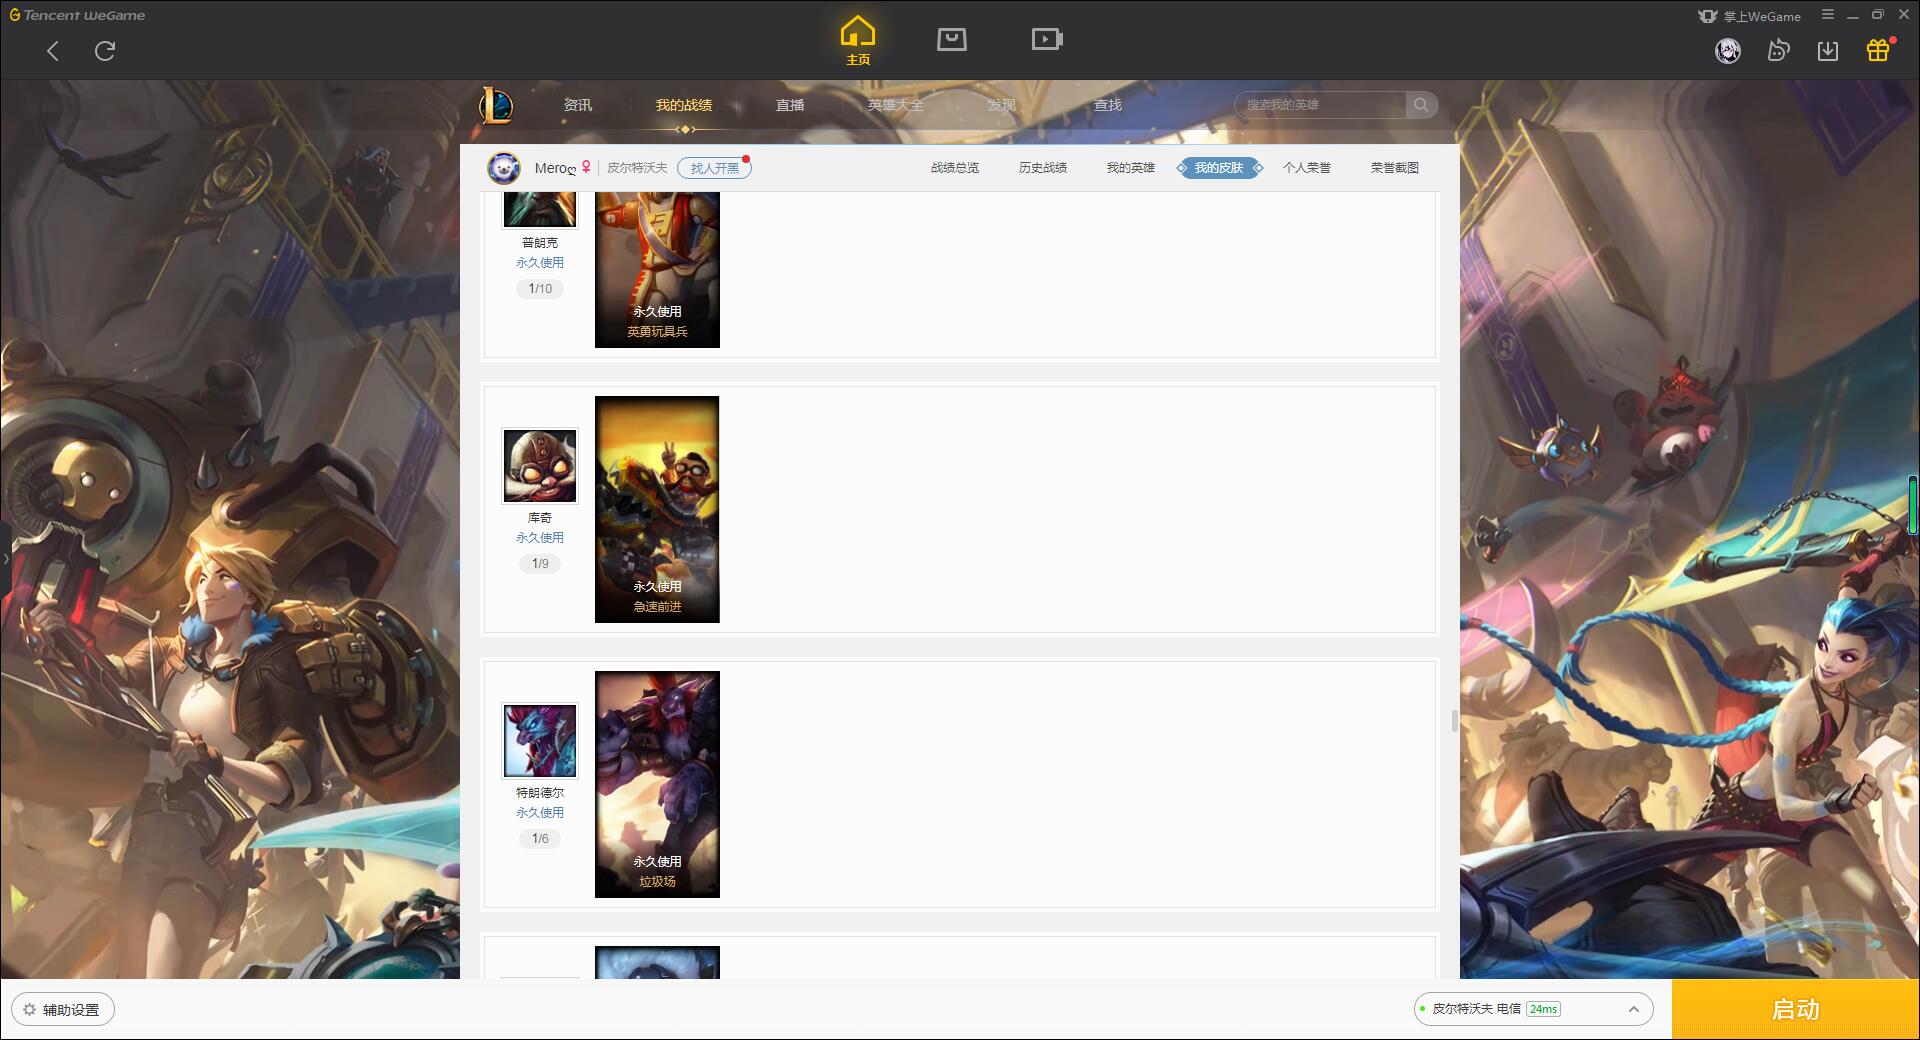The height and width of the screenshot is (1040, 1920).
Task: Click the 1/9 skin count badge
Action: (x=540, y=564)
